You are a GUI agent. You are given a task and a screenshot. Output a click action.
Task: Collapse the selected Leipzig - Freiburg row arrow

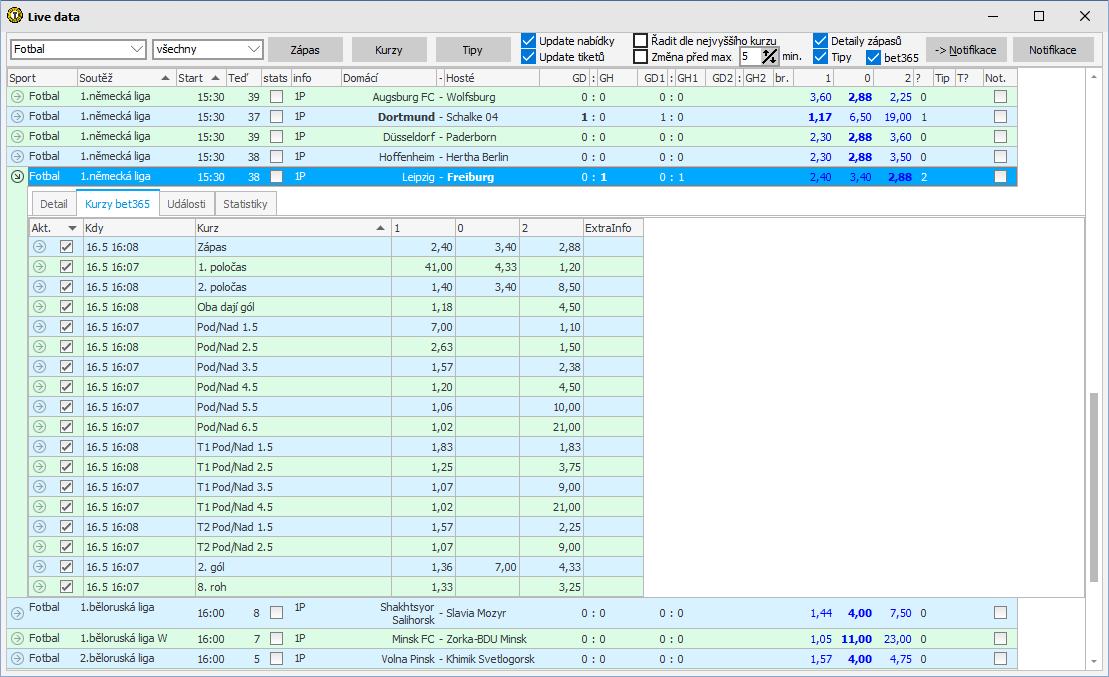click(17, 177)
